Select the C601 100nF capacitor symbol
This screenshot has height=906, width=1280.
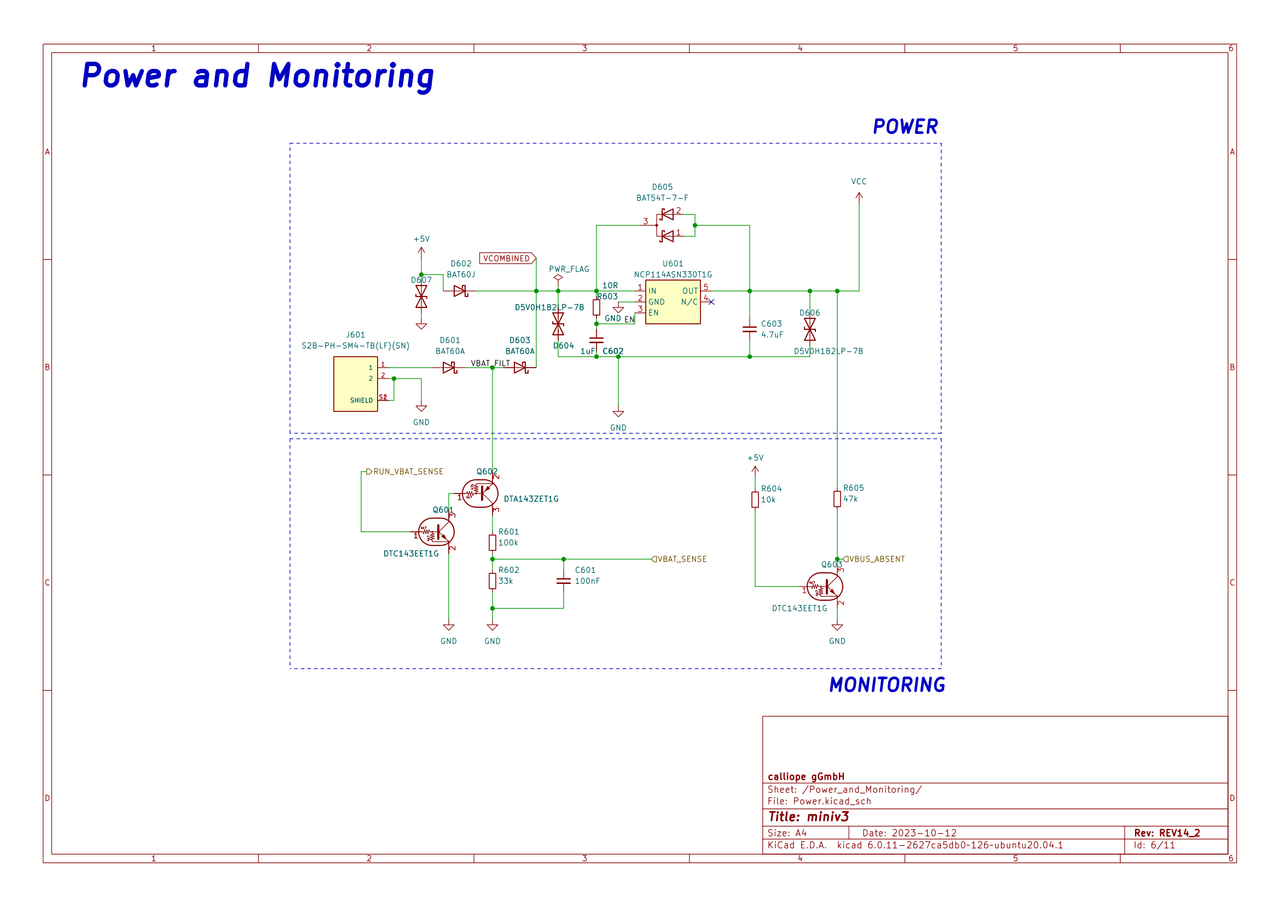(563, 581)
